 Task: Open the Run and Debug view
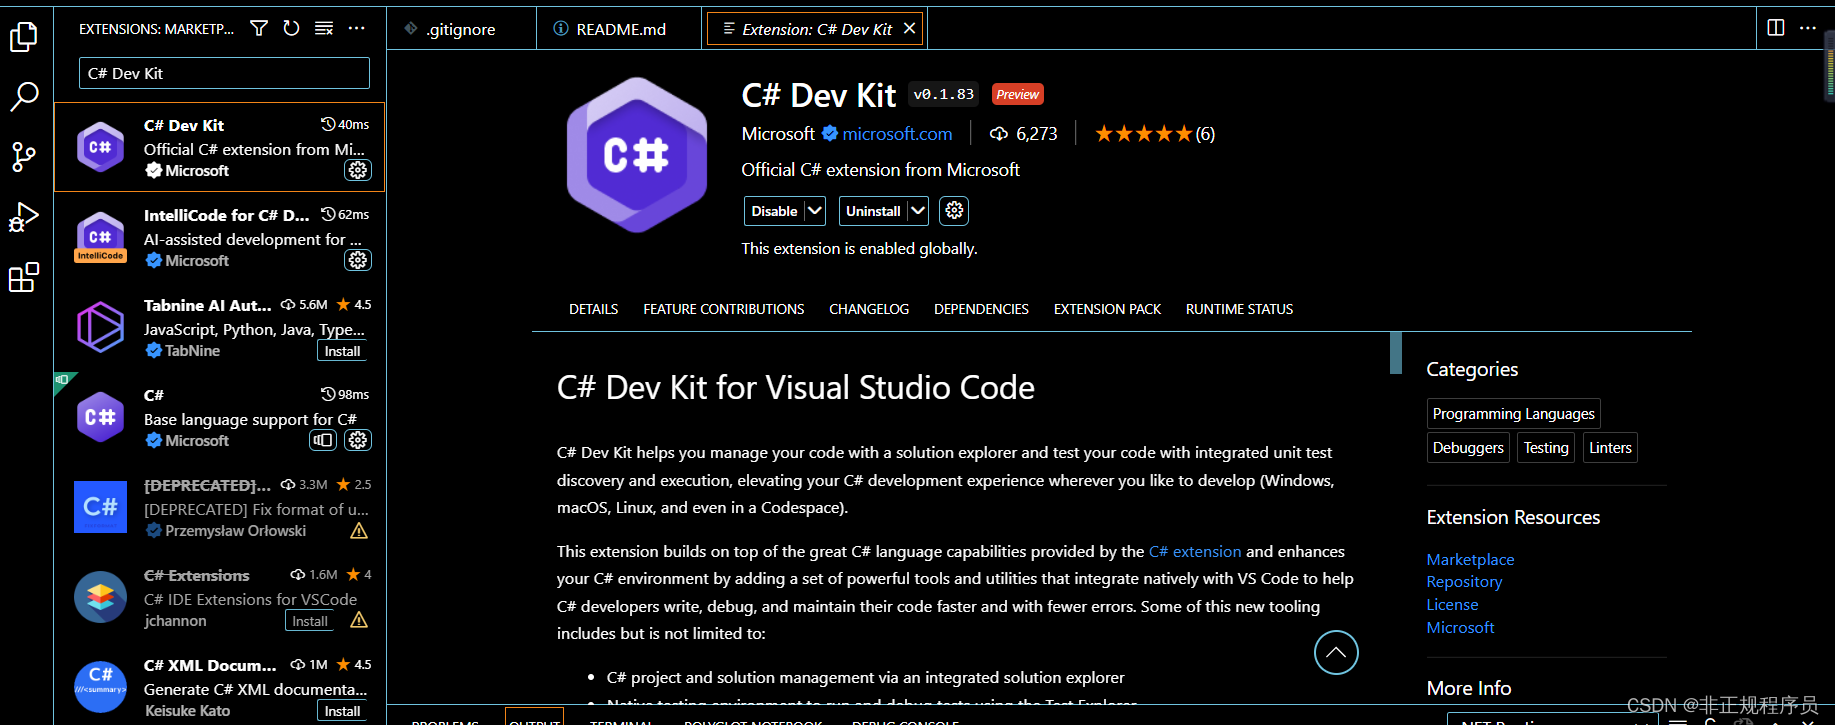point(23,217)
